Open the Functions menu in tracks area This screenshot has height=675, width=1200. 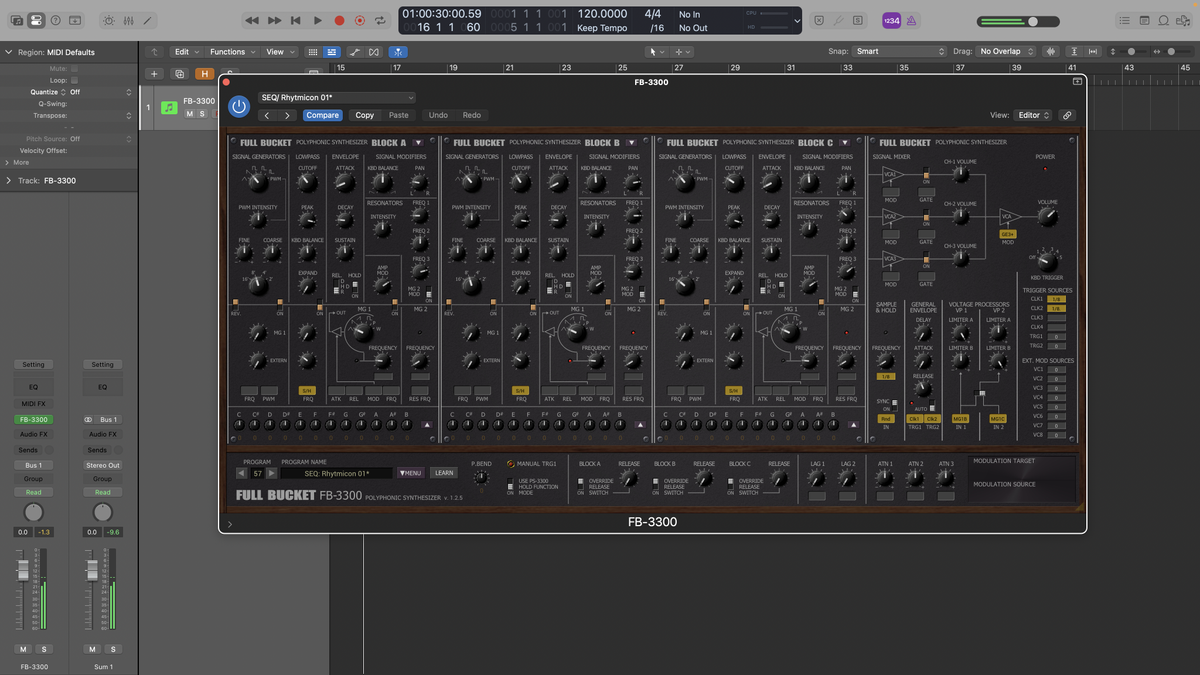click(231, 52)
